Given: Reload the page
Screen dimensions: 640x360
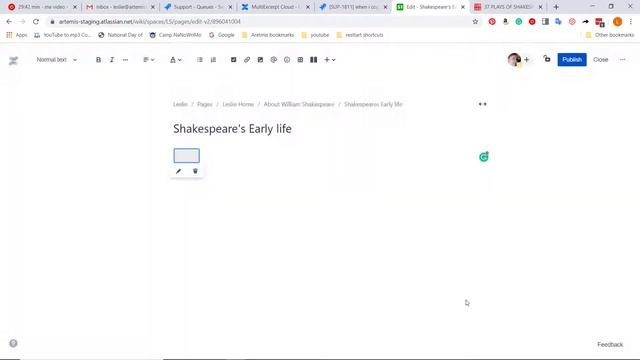Looking at the screenshot, I should click(x=36, y=22).
